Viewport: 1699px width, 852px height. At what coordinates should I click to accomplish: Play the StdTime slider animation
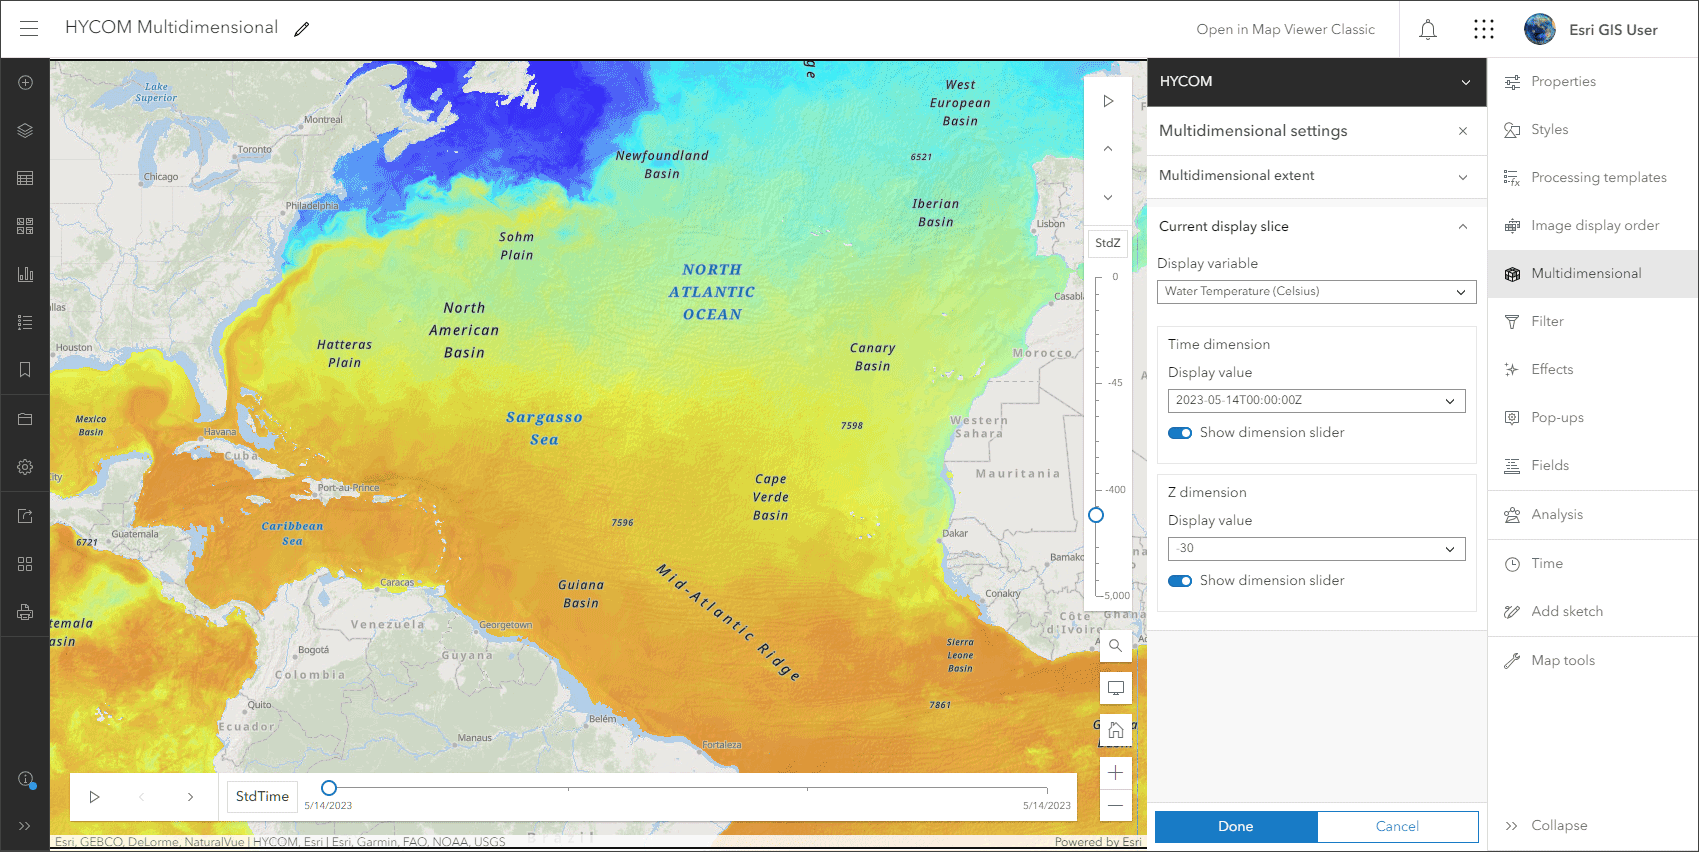pyautogui.click(x=95, y=797)
